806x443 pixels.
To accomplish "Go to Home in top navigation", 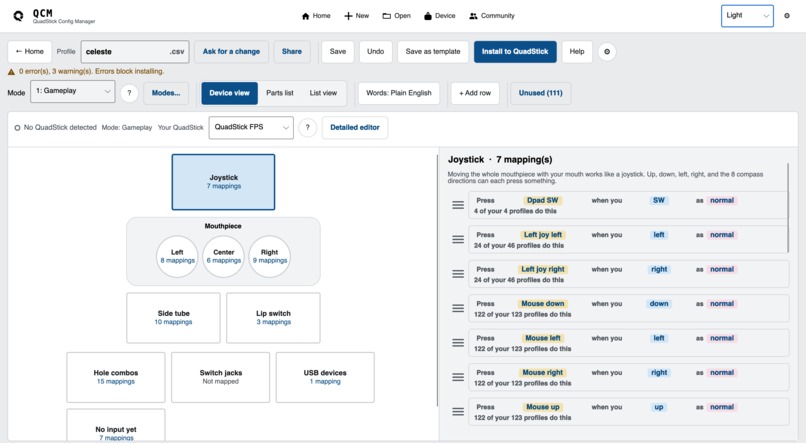I will pos(316,16).
